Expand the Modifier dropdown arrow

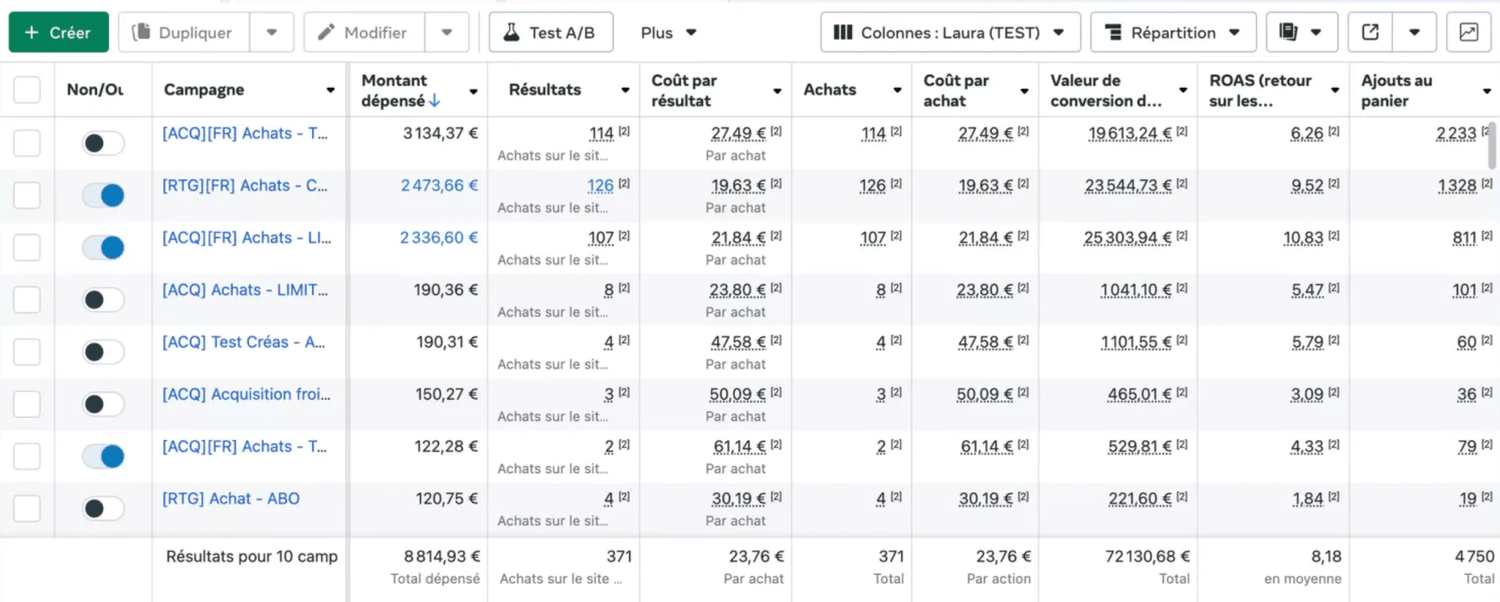447,33
